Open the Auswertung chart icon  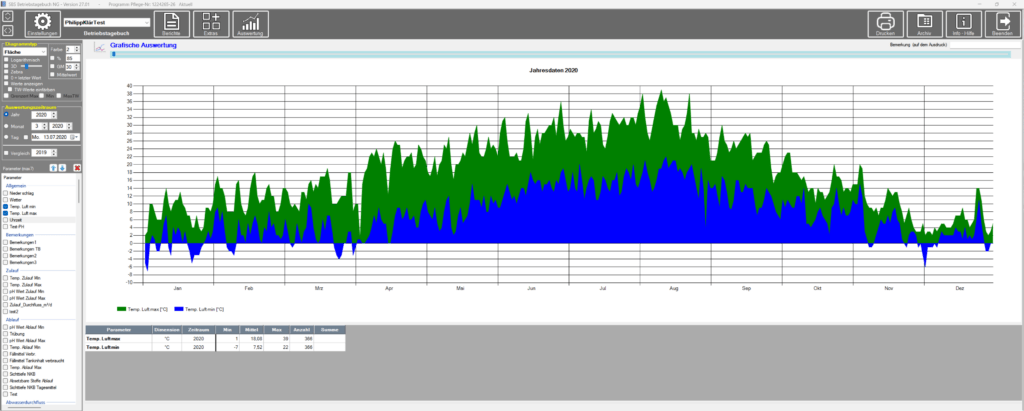click(251, 24)
